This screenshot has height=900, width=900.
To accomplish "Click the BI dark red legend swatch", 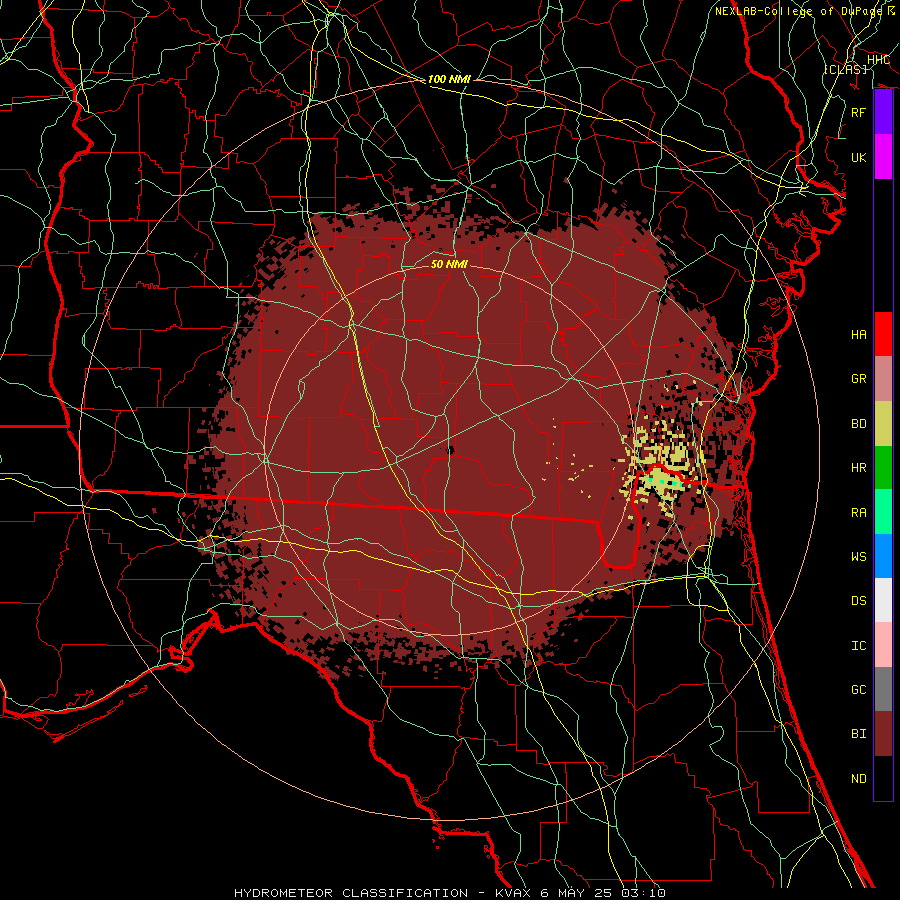I will [x=883, y=734].
